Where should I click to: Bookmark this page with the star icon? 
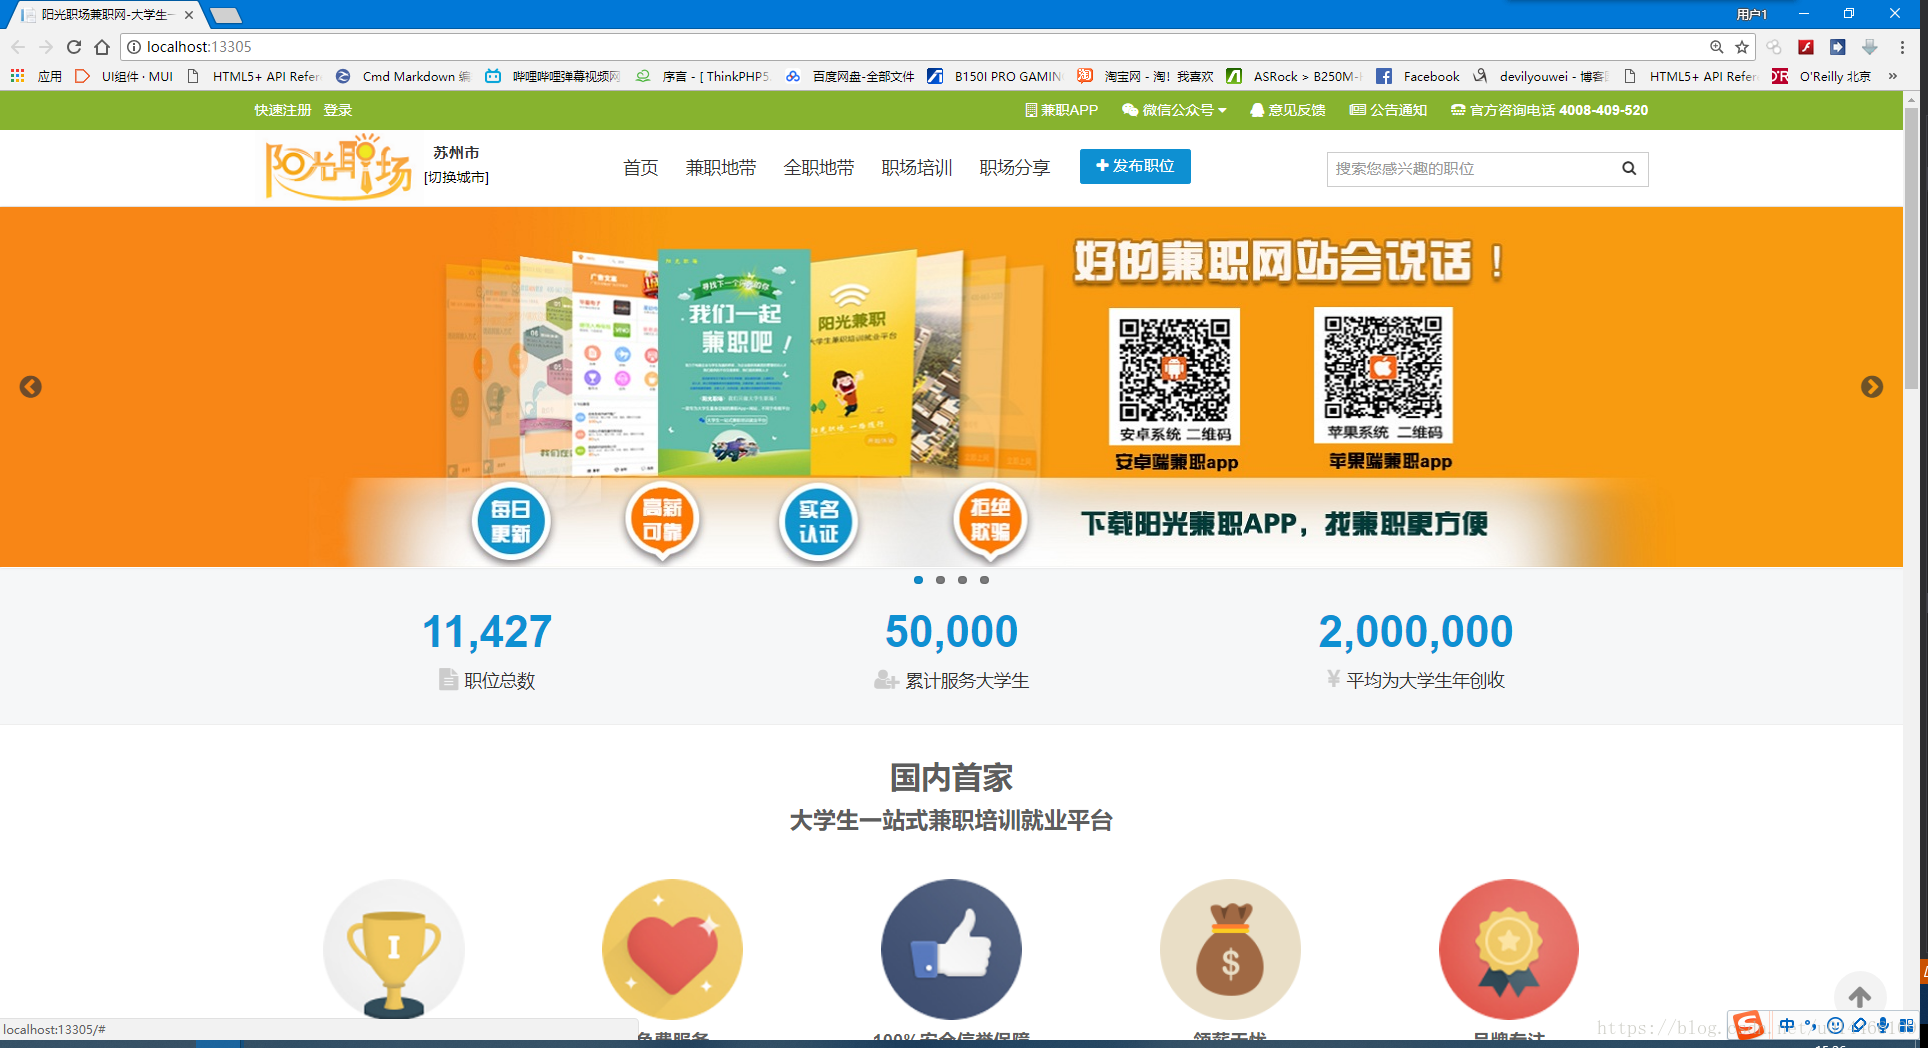[x=1742, y=47]
